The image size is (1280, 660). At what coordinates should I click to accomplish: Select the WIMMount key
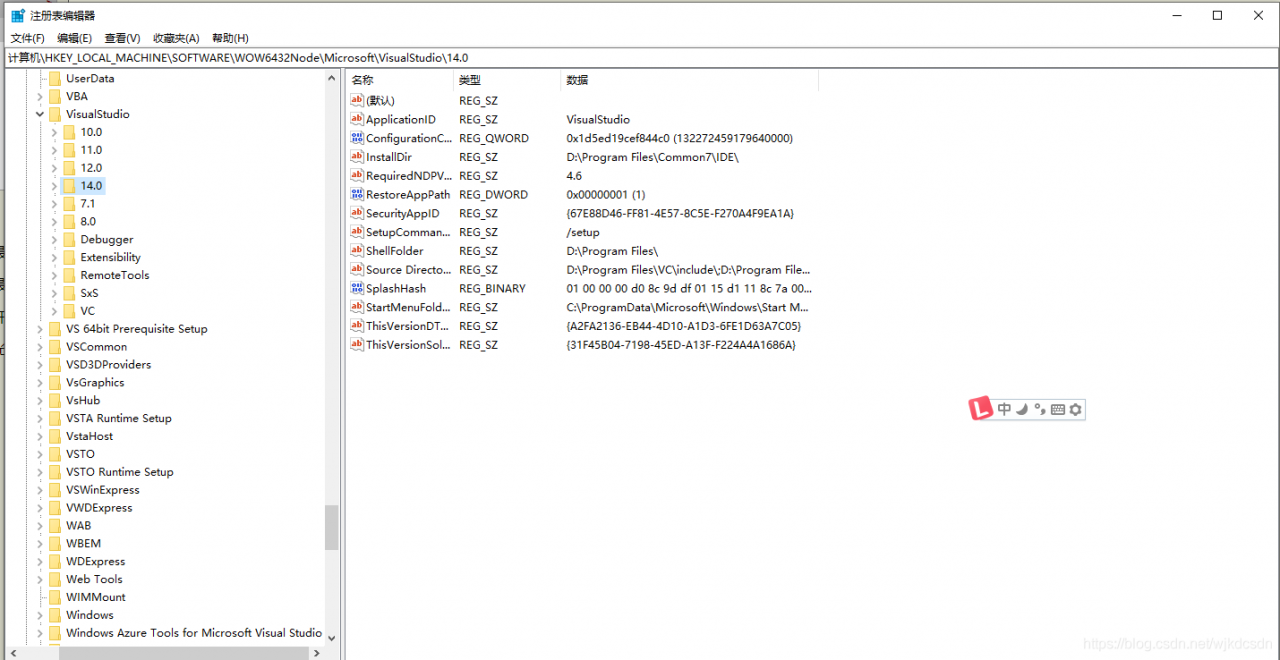[x=96, y=597]
